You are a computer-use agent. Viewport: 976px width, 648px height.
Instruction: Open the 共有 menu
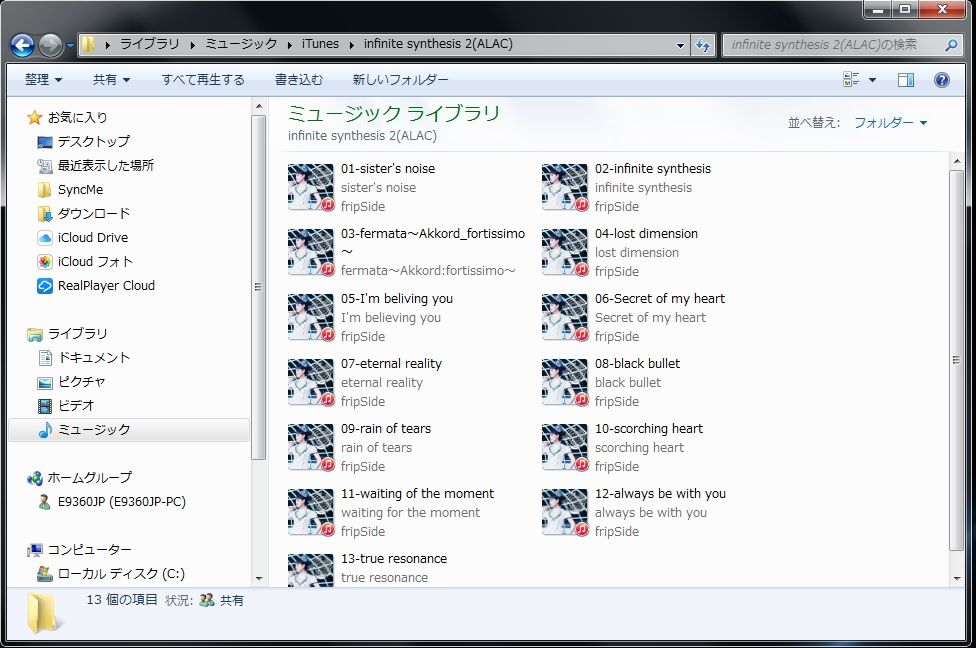coord(111,80)
